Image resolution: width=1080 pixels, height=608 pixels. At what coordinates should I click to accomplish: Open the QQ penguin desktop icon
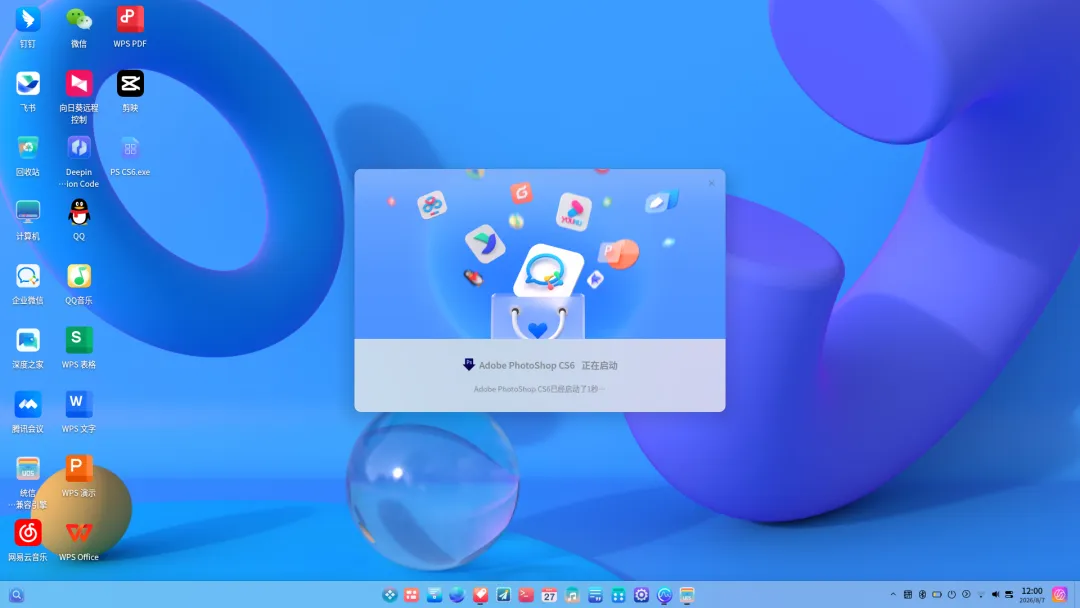pyautogui.click(x=79, y=211)
